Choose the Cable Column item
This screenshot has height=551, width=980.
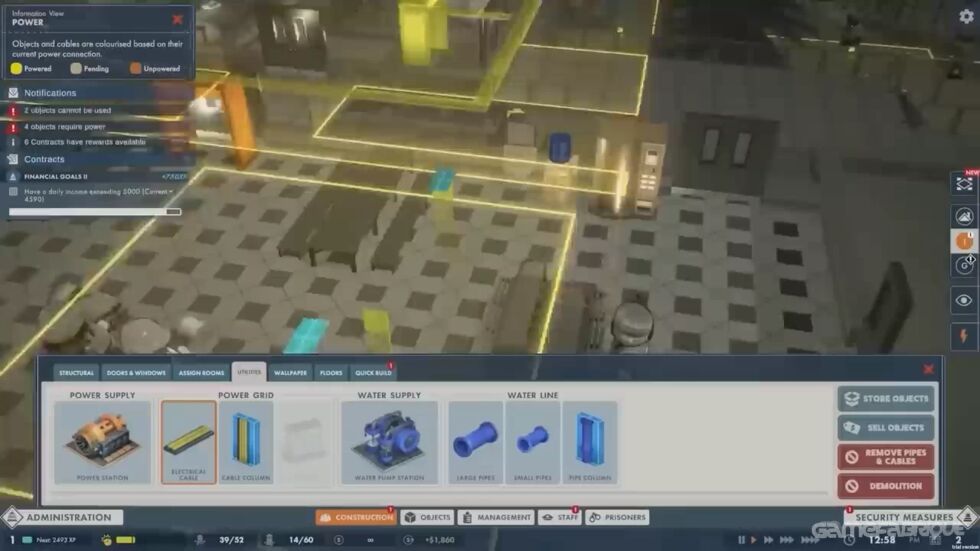246,442
